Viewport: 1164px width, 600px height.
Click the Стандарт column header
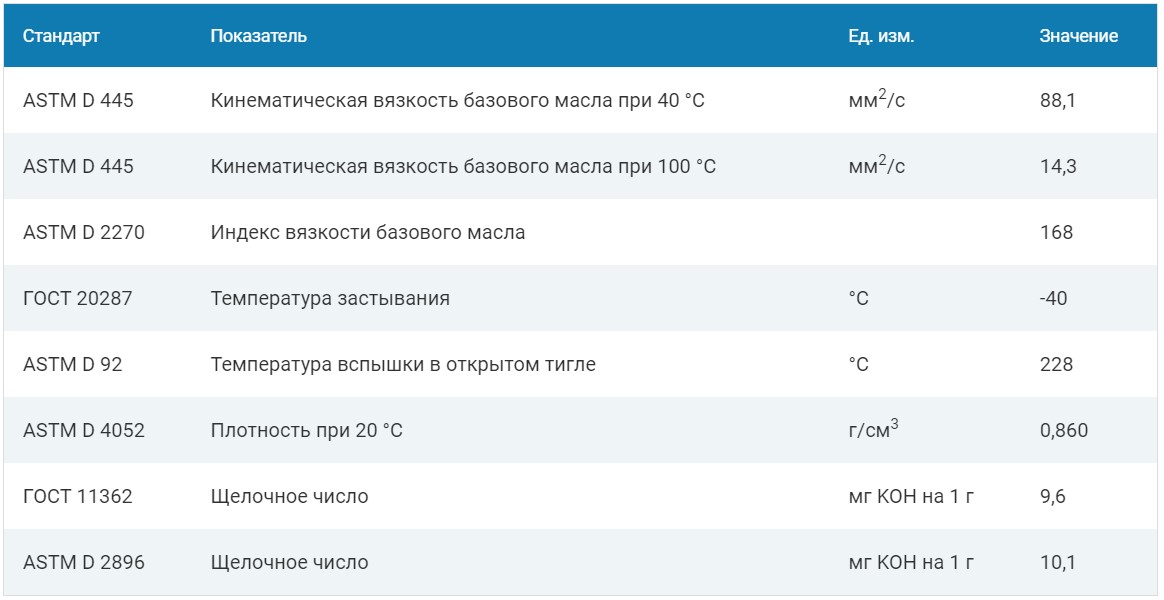(61, 36)
